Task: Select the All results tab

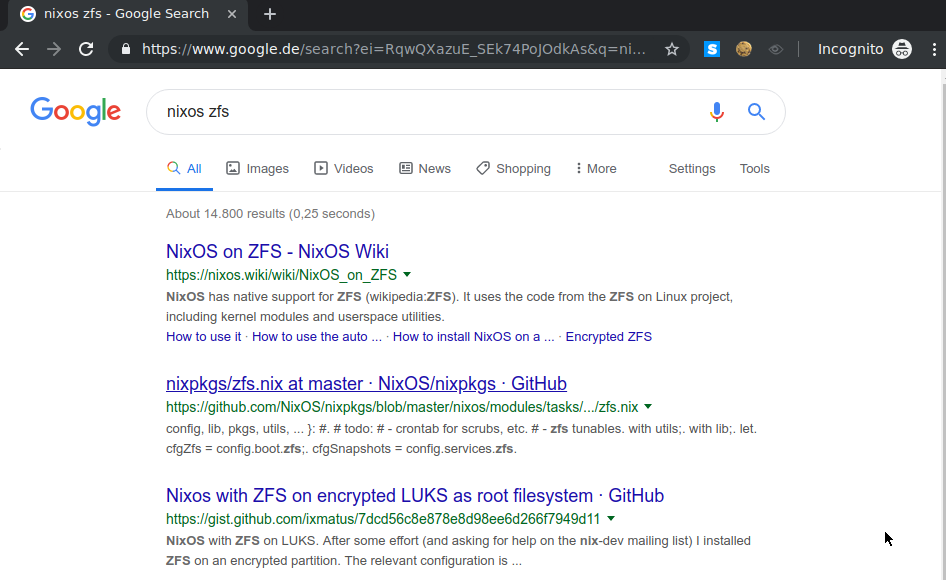Action: 185,169
